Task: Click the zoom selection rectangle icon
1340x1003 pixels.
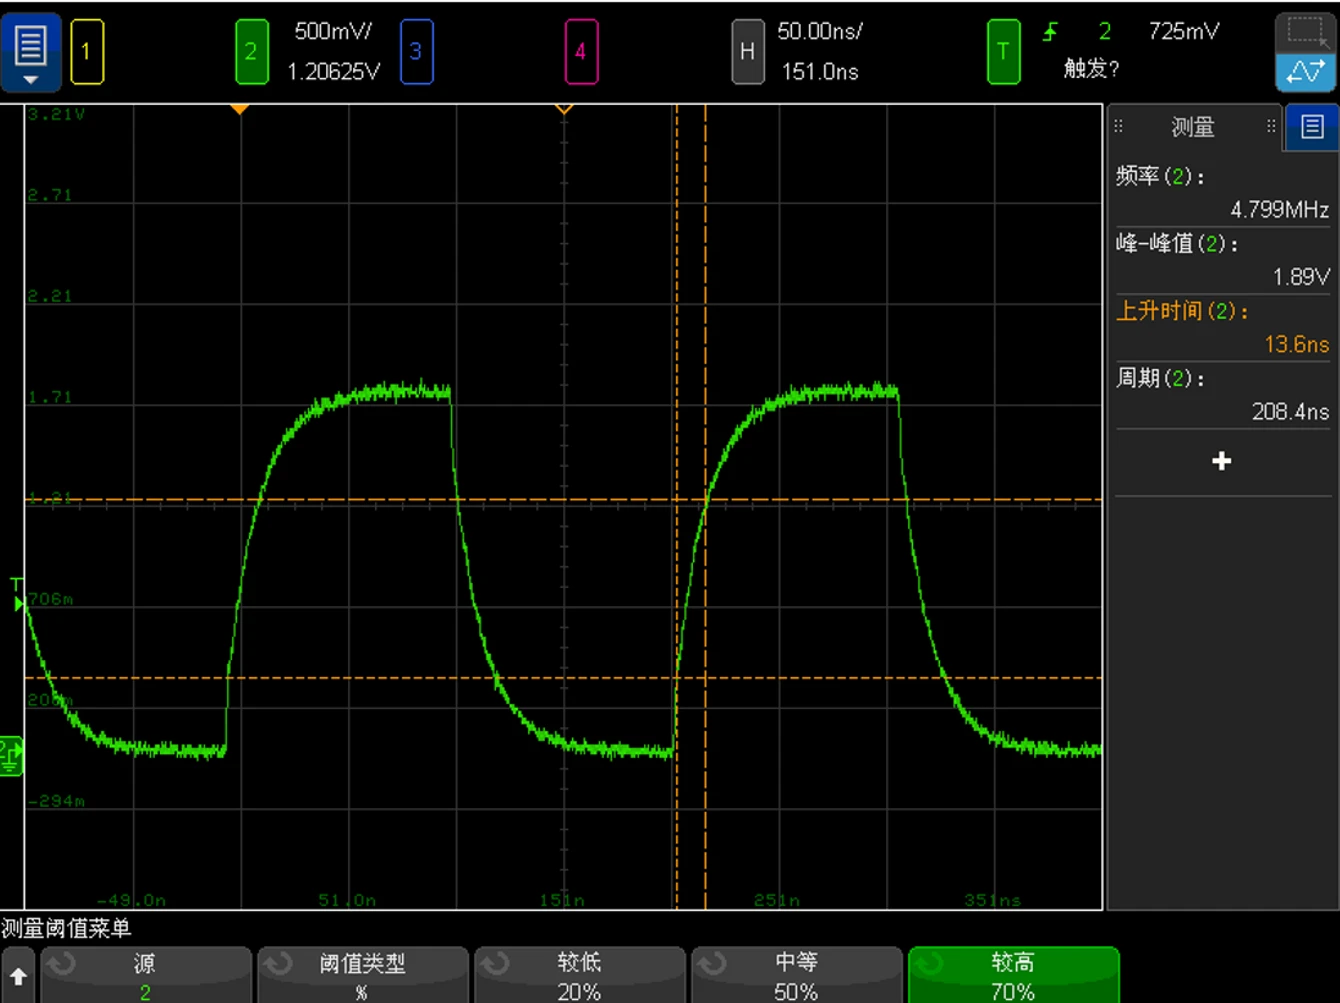Action: point(1305,33)
